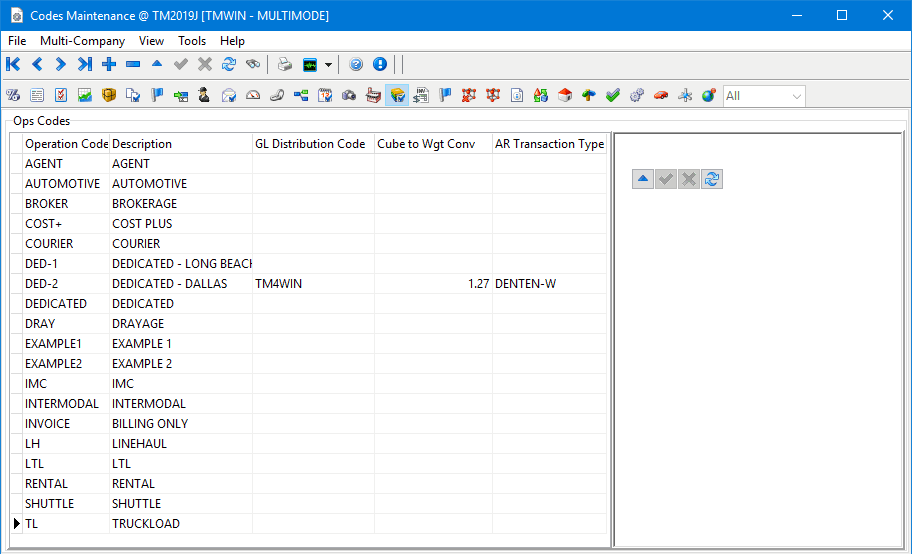This screenshot has width=912, height=554.
Task: Click the refresh button in right panel
Action: click(712, 179)
